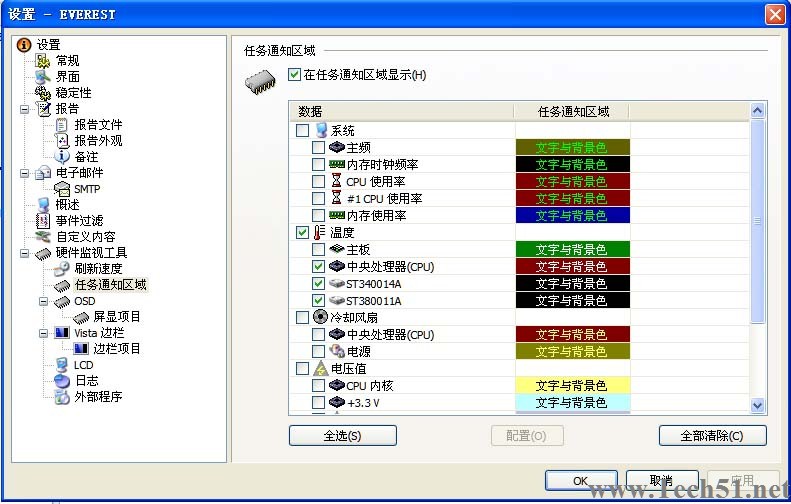This screenshot has height=504, width=791.
Task: Click the LCD monitor icon
Action: point(62,365)
